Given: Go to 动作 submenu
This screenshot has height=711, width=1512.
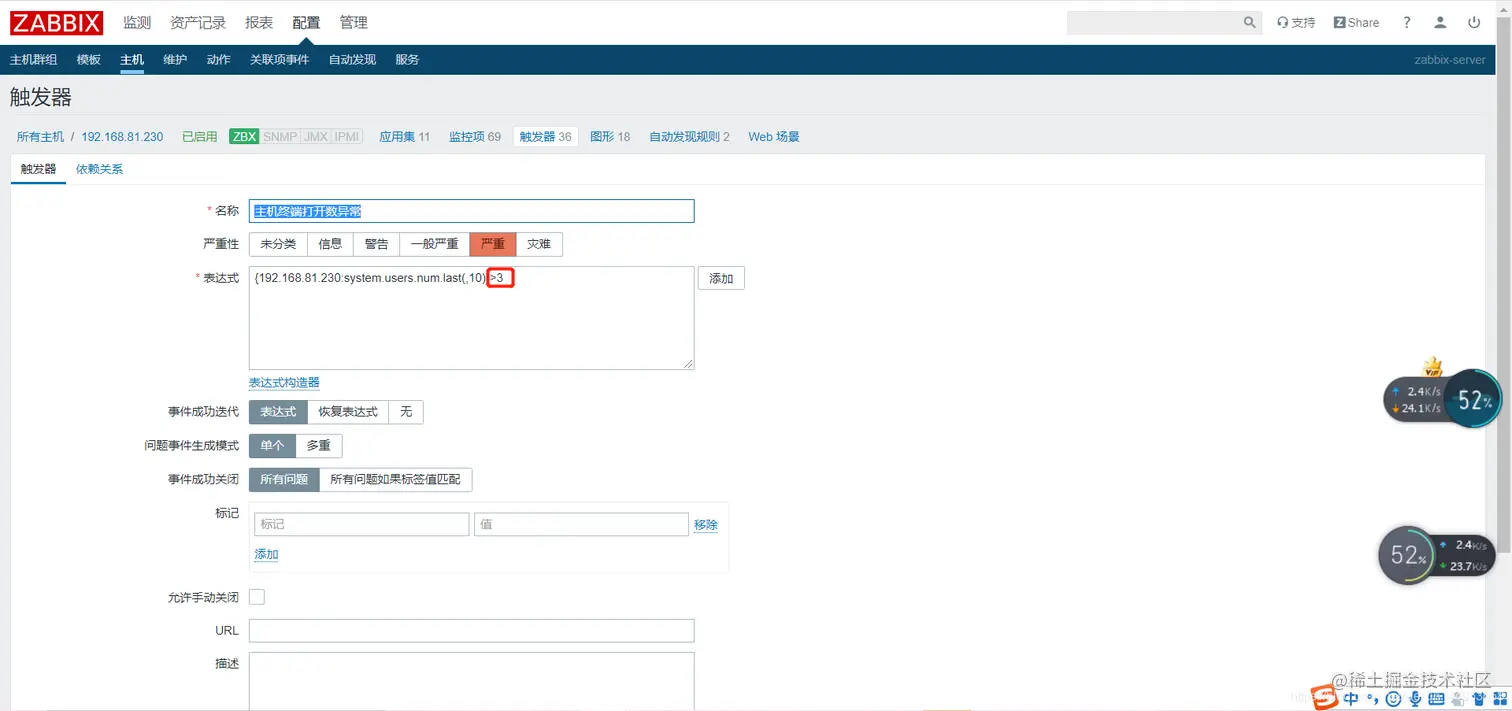Looking at the screenshot, I should 218,60.
